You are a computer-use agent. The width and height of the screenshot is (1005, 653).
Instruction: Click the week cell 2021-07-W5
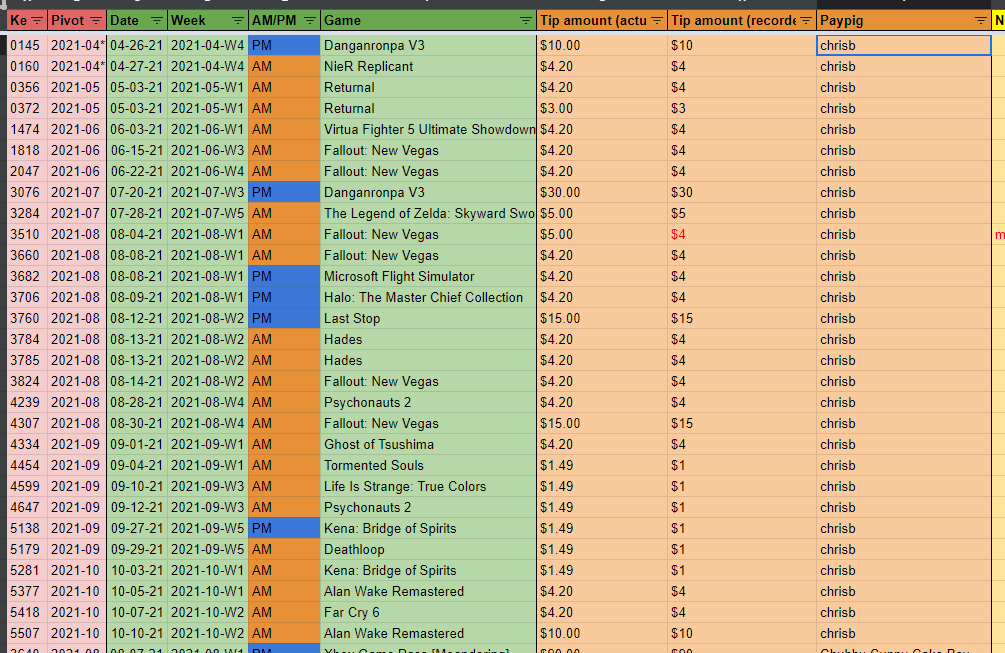[208, 213]
